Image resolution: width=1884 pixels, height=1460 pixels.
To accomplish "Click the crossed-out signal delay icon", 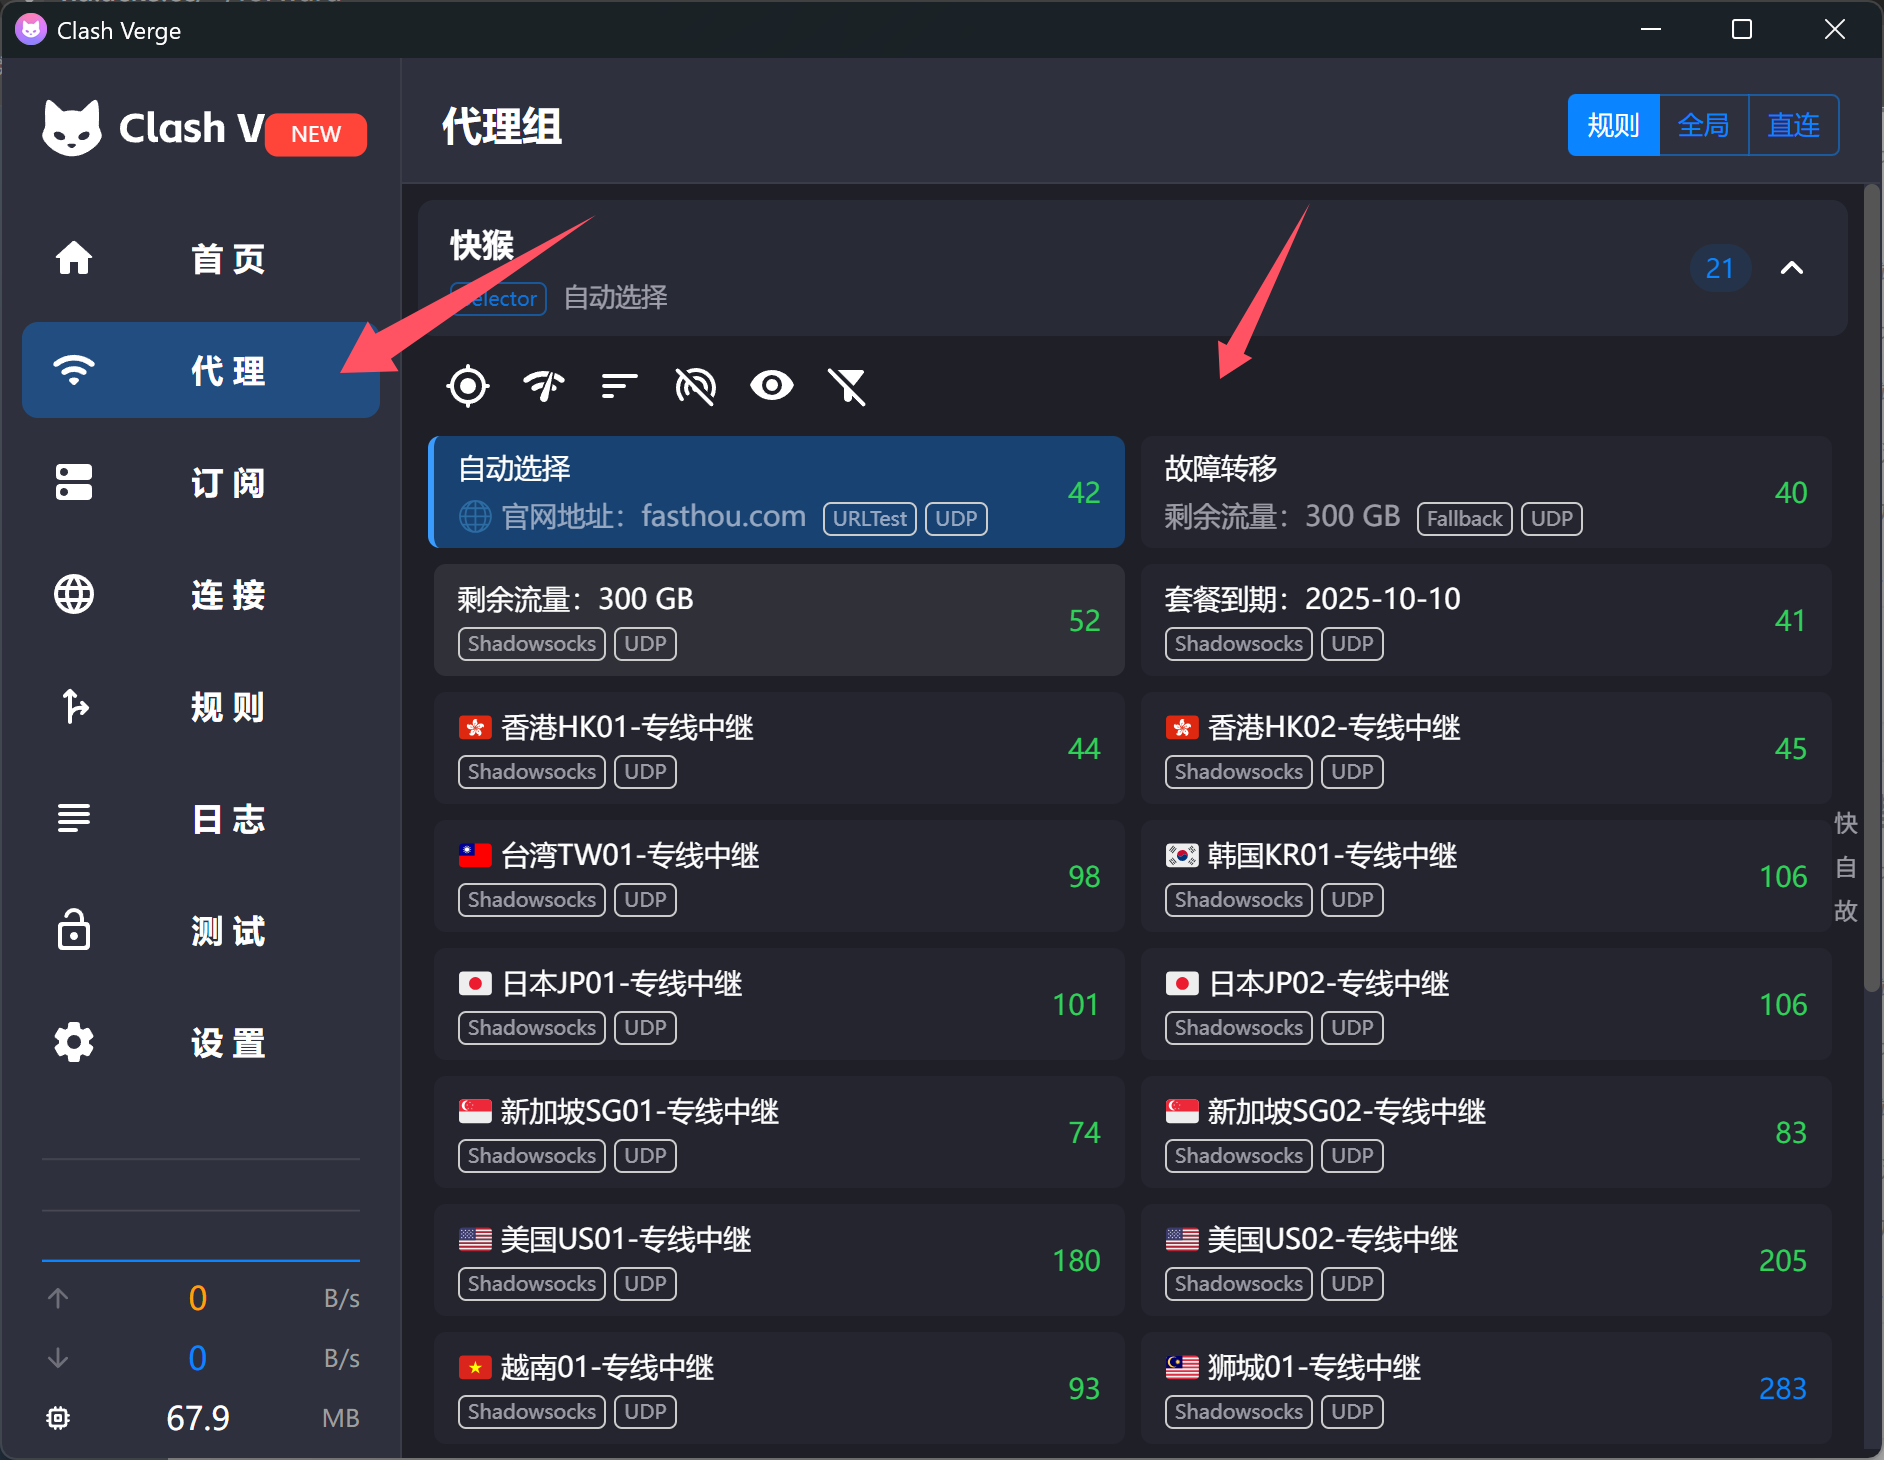I will pyautogui.click(x=695, y=386).
